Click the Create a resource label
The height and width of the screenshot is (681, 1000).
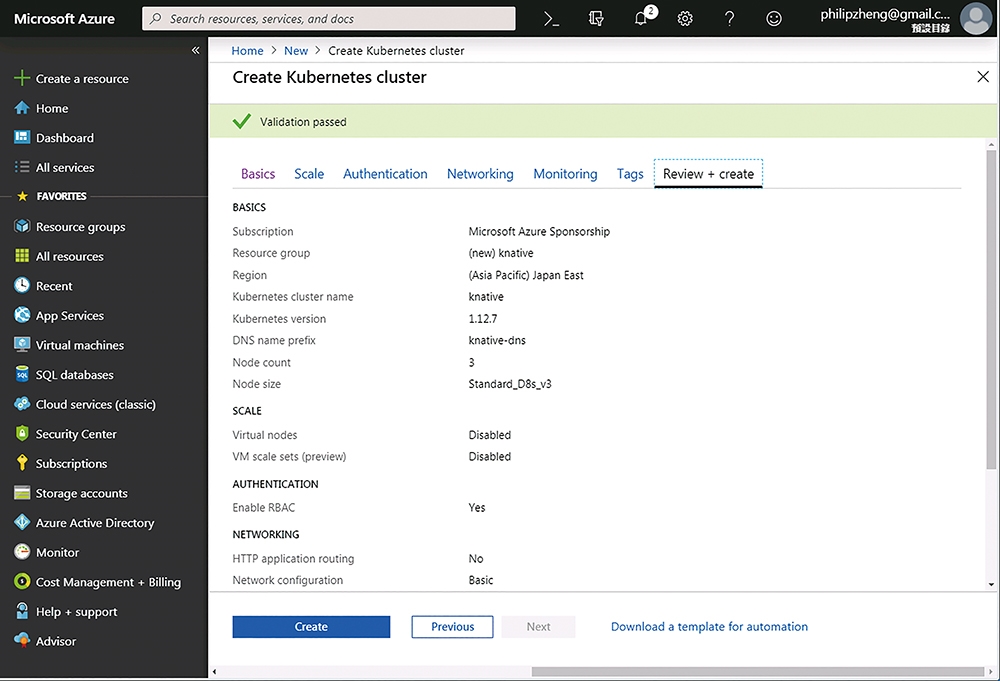tap(82, 78)
